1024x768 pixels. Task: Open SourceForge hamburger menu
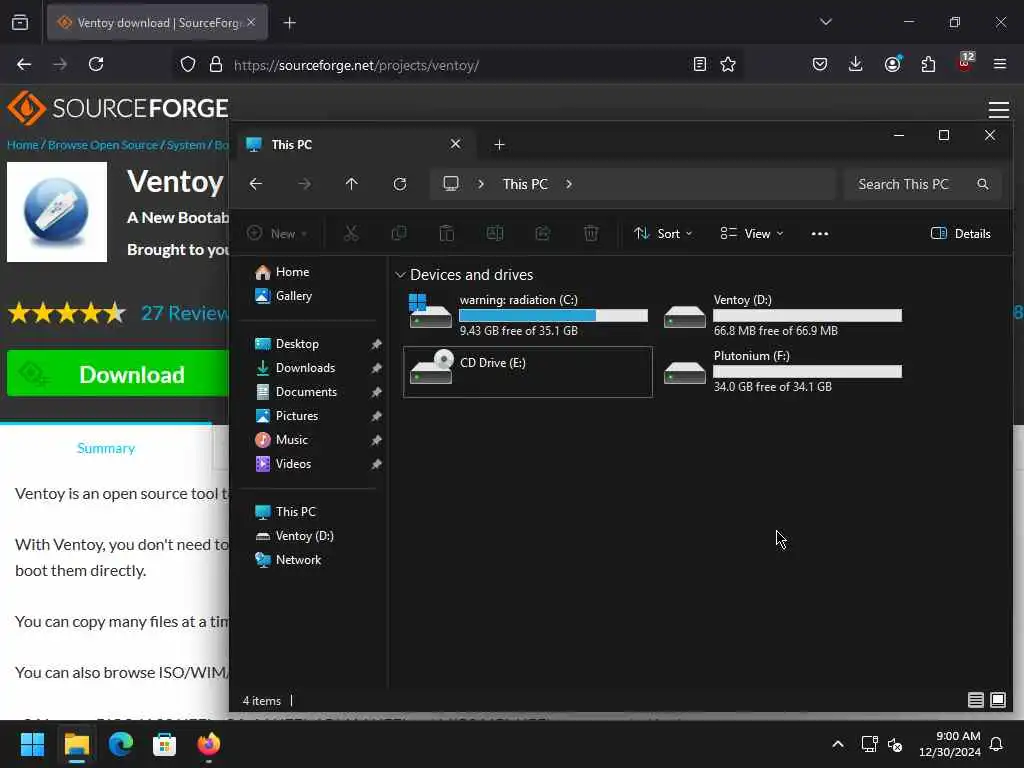pos(999,110)
